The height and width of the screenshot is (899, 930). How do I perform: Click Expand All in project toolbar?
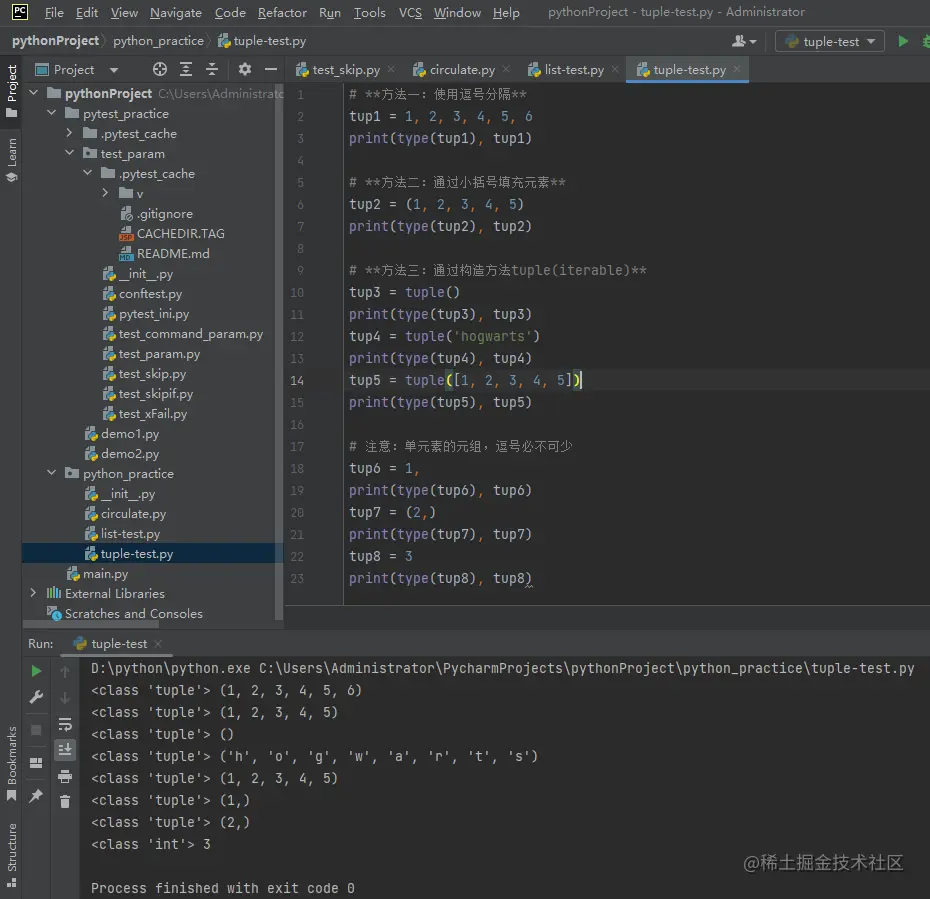(186, 69)
